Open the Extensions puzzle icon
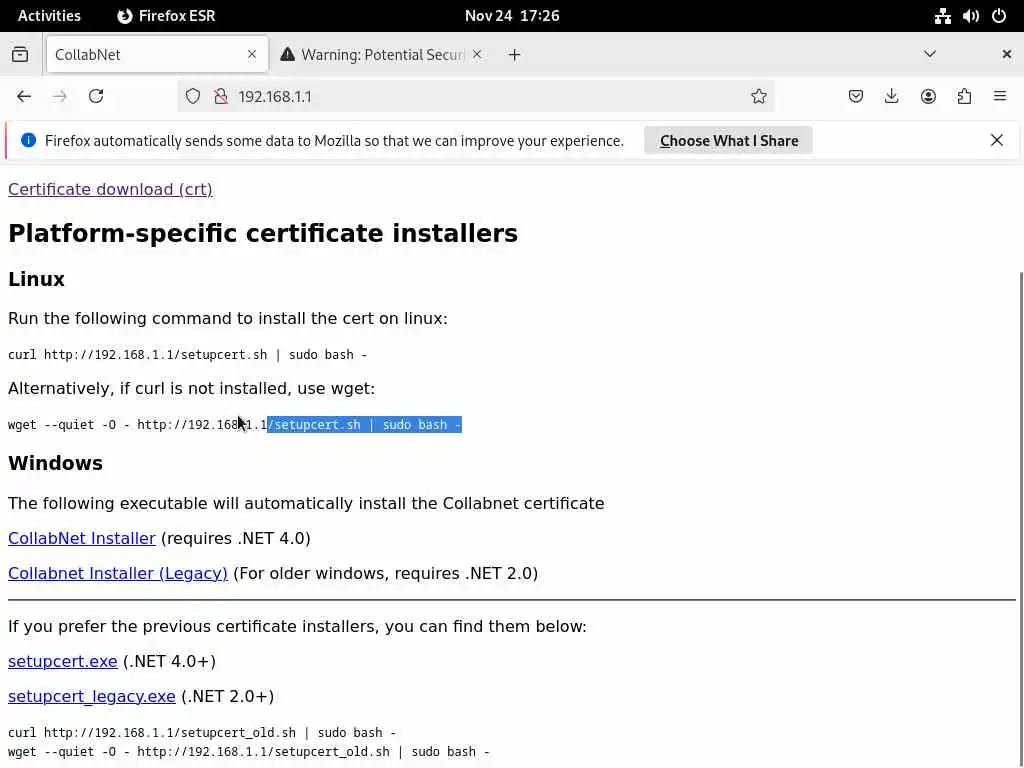 [x=964, y=97]
